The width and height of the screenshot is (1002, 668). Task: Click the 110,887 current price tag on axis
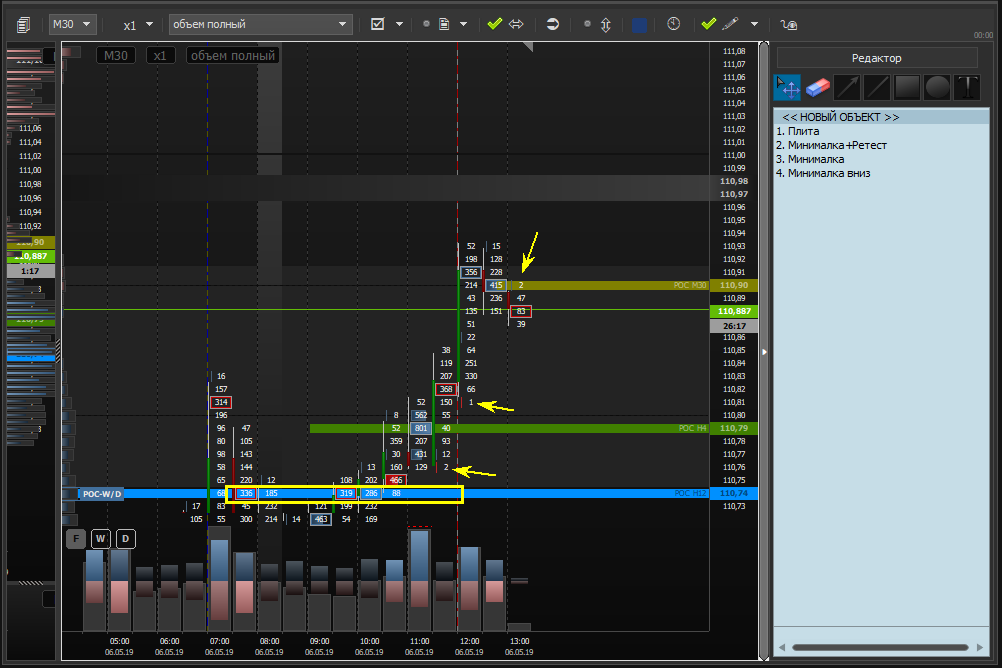point(734,311)
